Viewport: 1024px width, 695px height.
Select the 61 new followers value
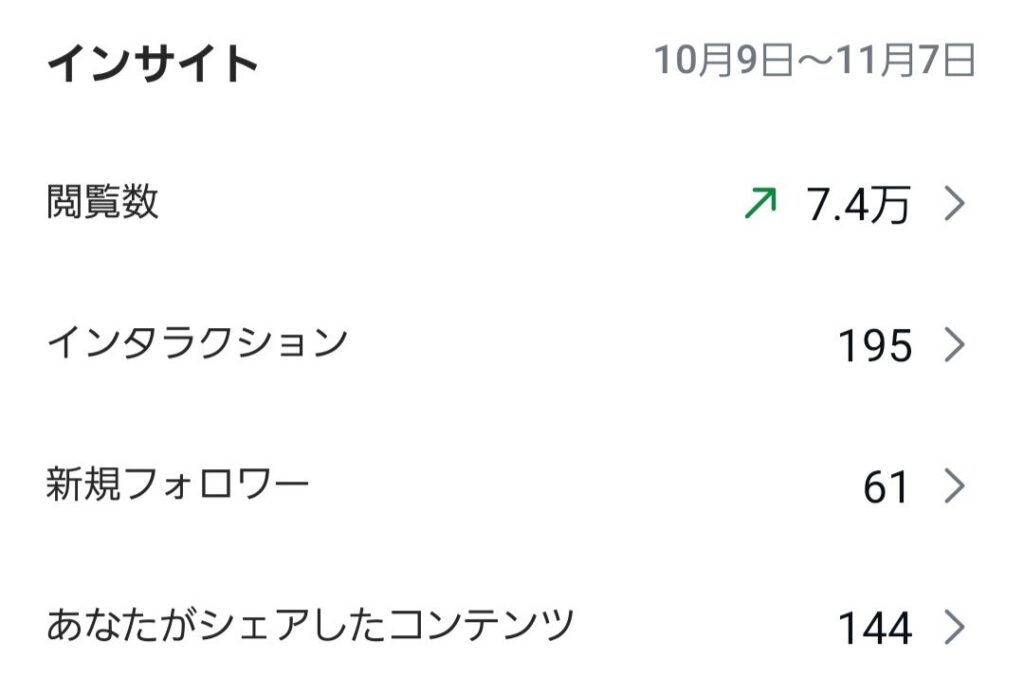point(886,488)
